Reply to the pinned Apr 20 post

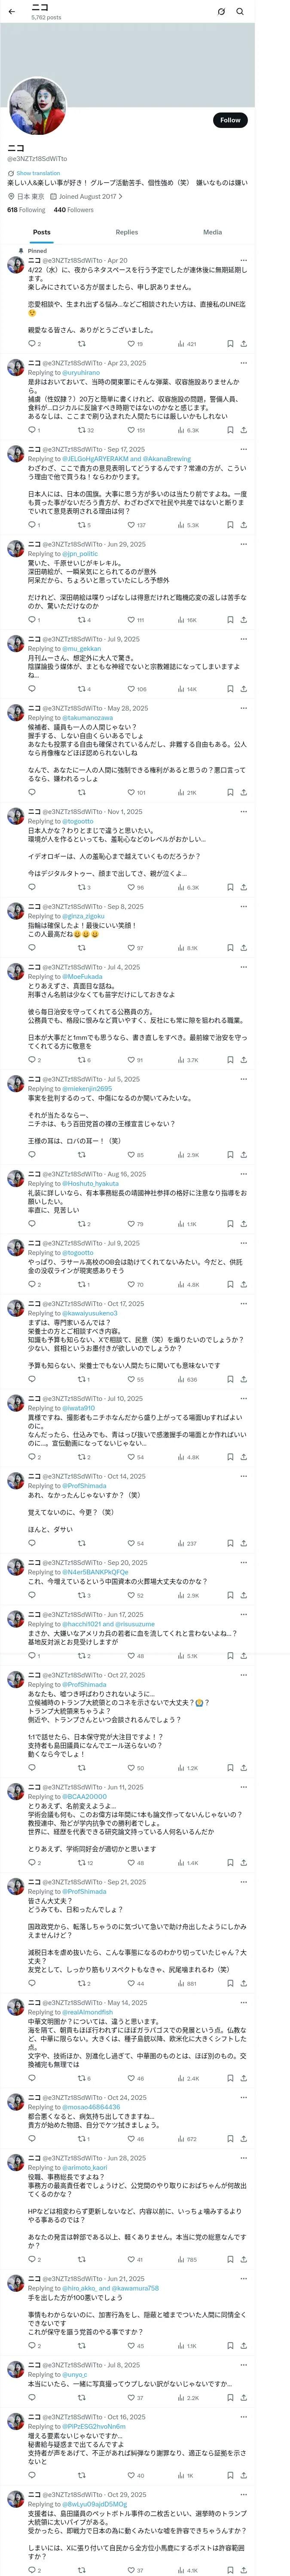34,344
